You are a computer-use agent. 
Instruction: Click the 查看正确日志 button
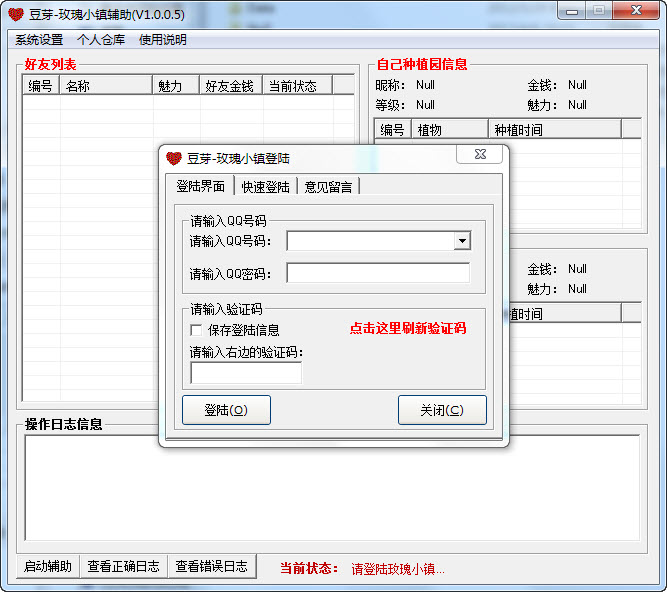click(124, 566)
